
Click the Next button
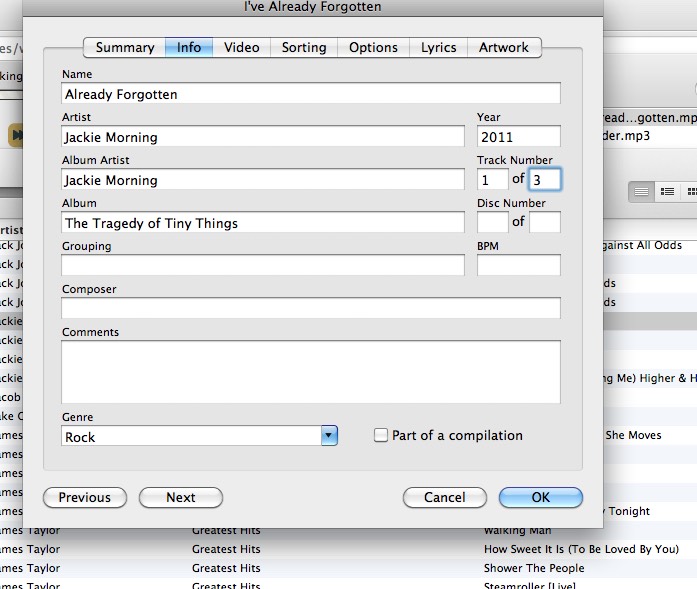pyautogui.click(x=181, y=497)
